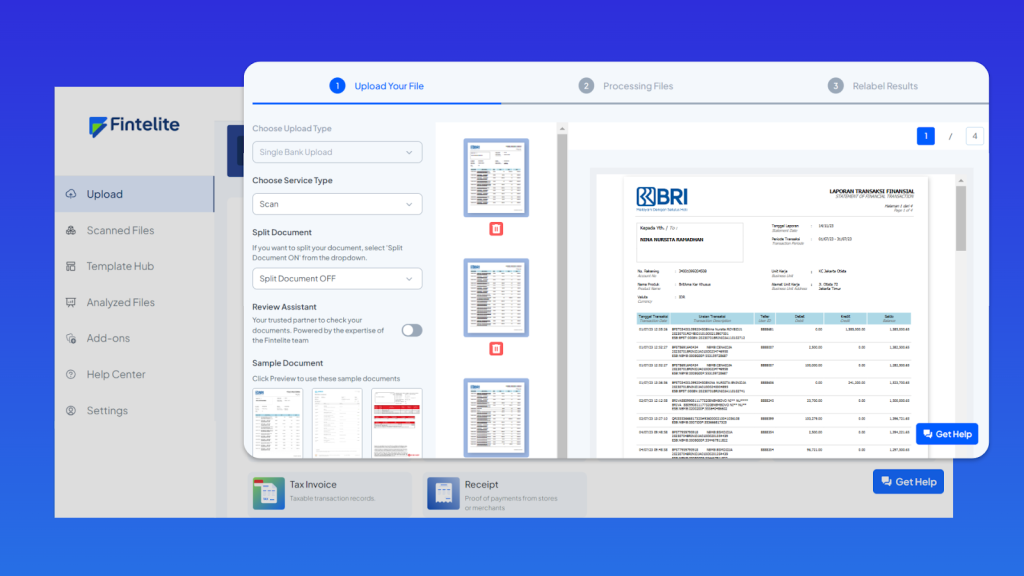Viewport: 1024px width, 576px height.
Task: Click the preview pane vertical scrollbar
Action: [961, 220]
